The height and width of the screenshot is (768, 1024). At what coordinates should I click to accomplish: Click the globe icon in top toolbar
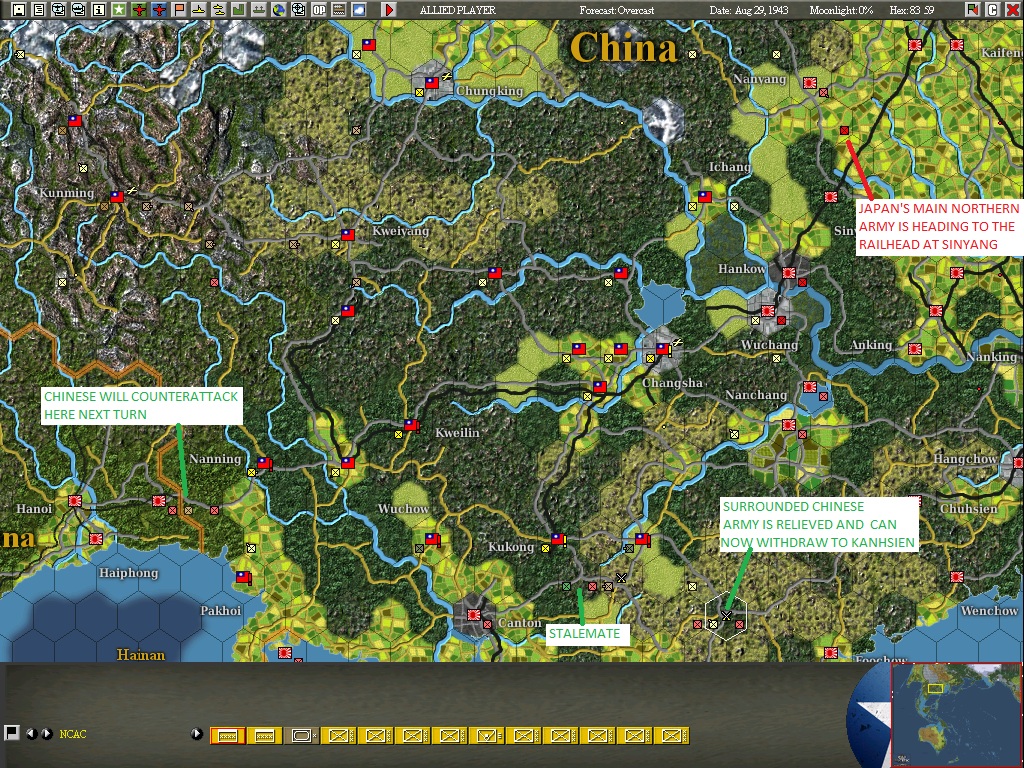pos(278,9)
